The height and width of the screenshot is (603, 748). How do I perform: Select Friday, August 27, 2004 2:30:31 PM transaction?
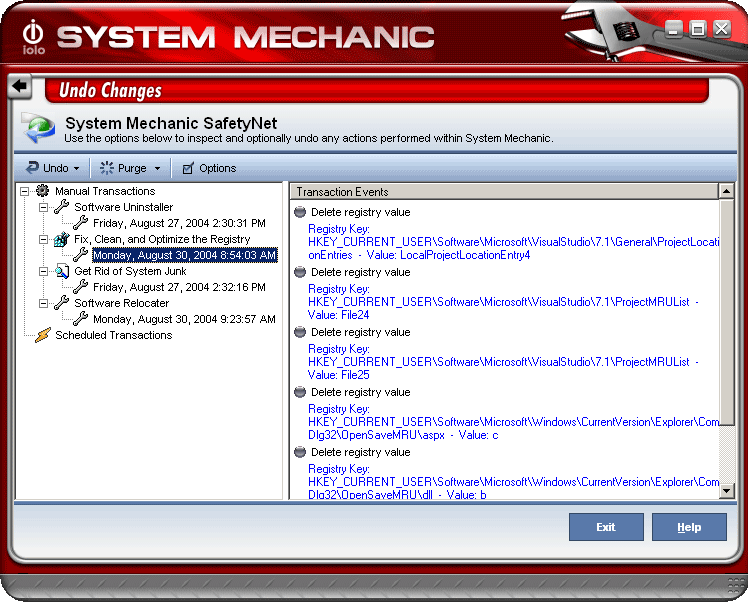(179, 223)
